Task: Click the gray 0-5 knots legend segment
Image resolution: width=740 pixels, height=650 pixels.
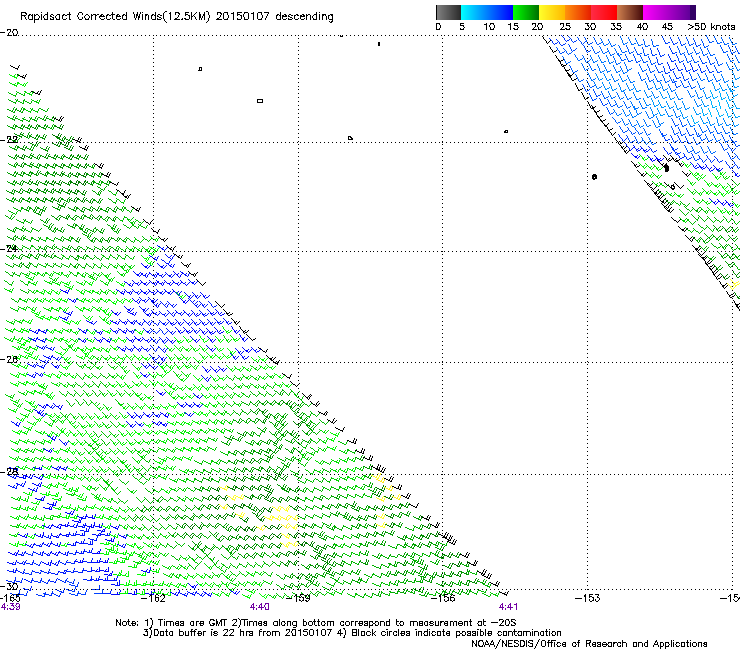Action: pos(448,12)
